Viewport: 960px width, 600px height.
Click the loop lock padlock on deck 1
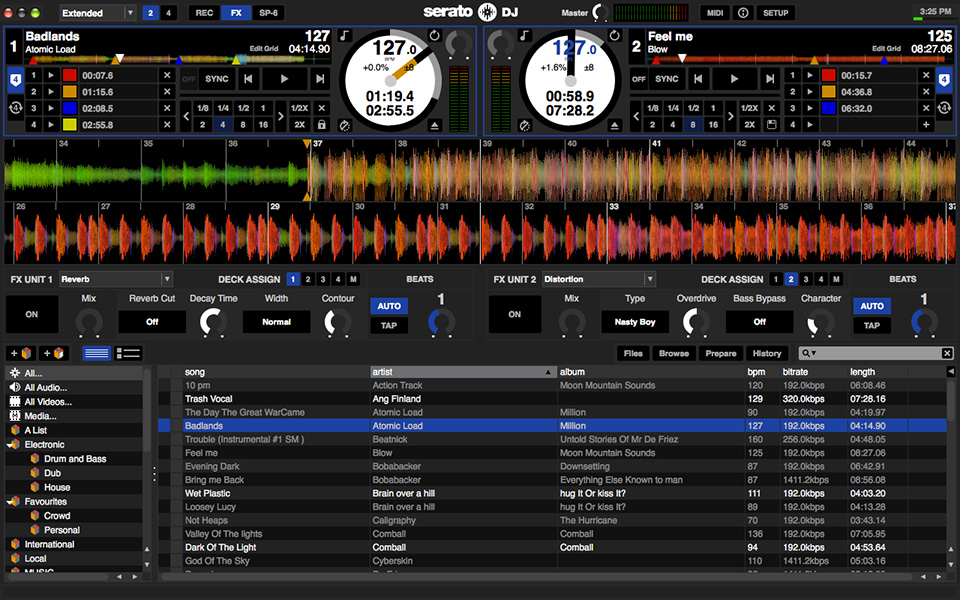coord(321,125)
